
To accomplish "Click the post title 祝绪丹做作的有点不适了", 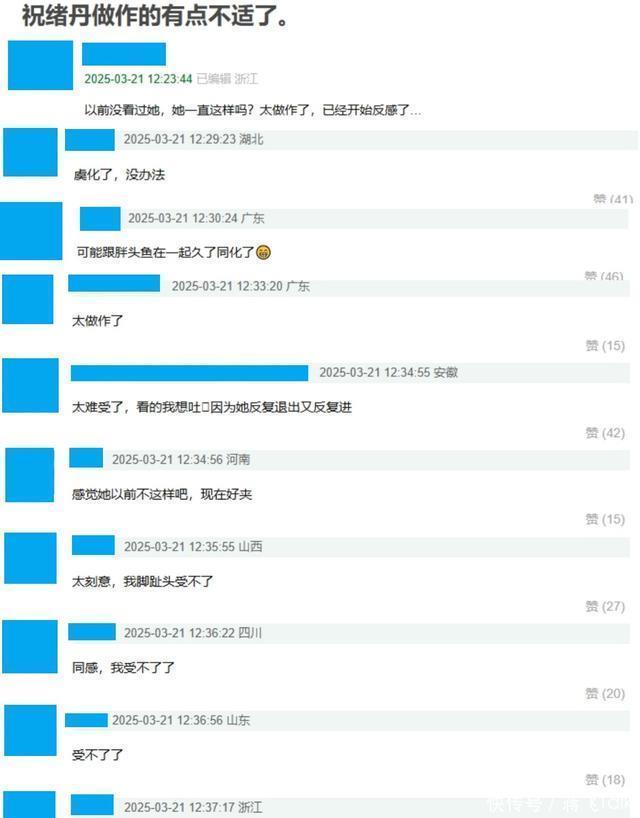I will 155,16.
